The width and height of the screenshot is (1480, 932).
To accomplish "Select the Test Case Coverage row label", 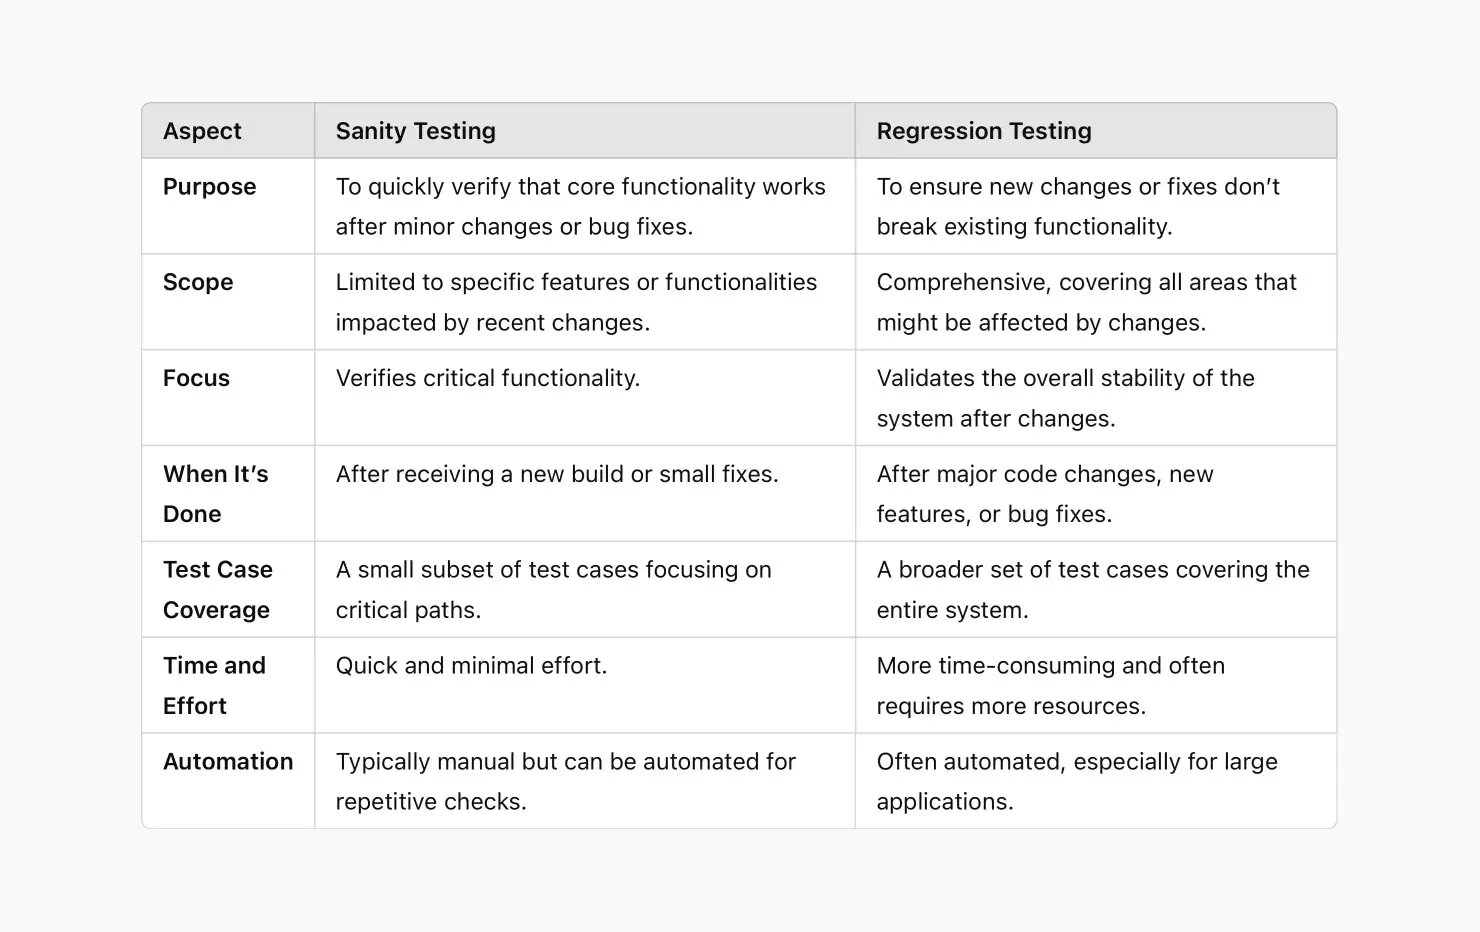I will 217,589.
